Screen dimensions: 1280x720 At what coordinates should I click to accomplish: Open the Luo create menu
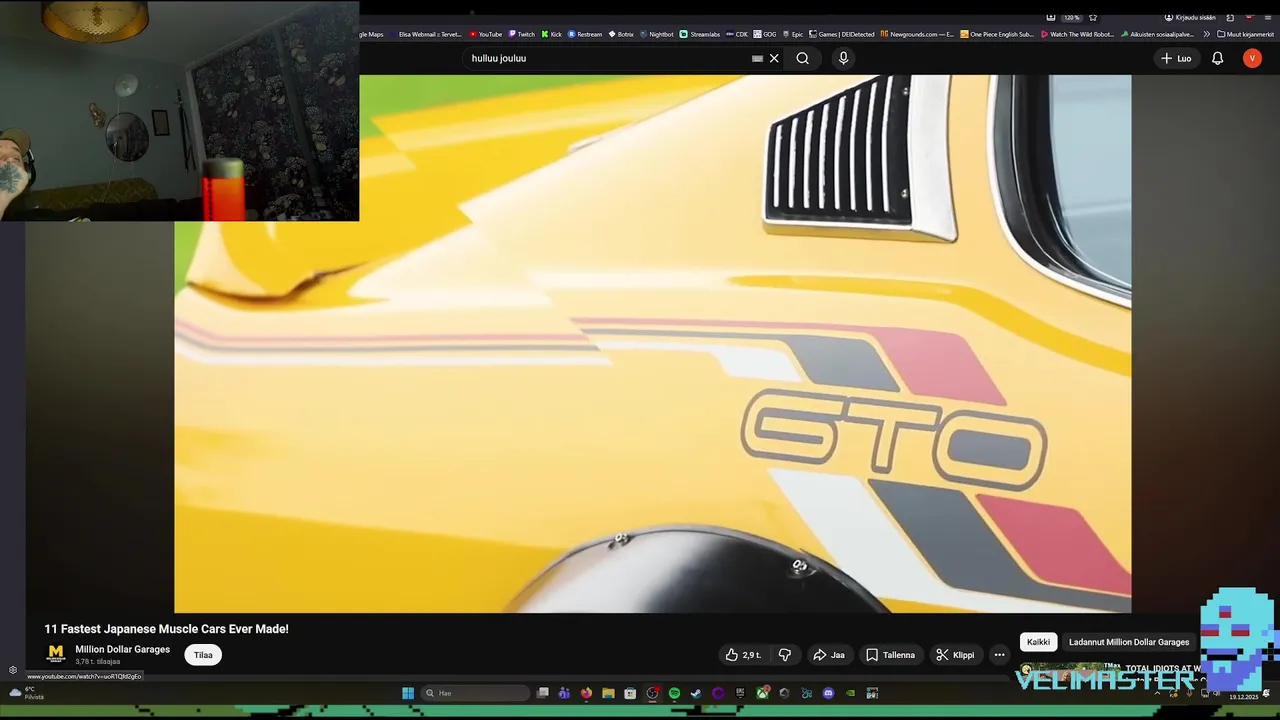click(1176, 58)
